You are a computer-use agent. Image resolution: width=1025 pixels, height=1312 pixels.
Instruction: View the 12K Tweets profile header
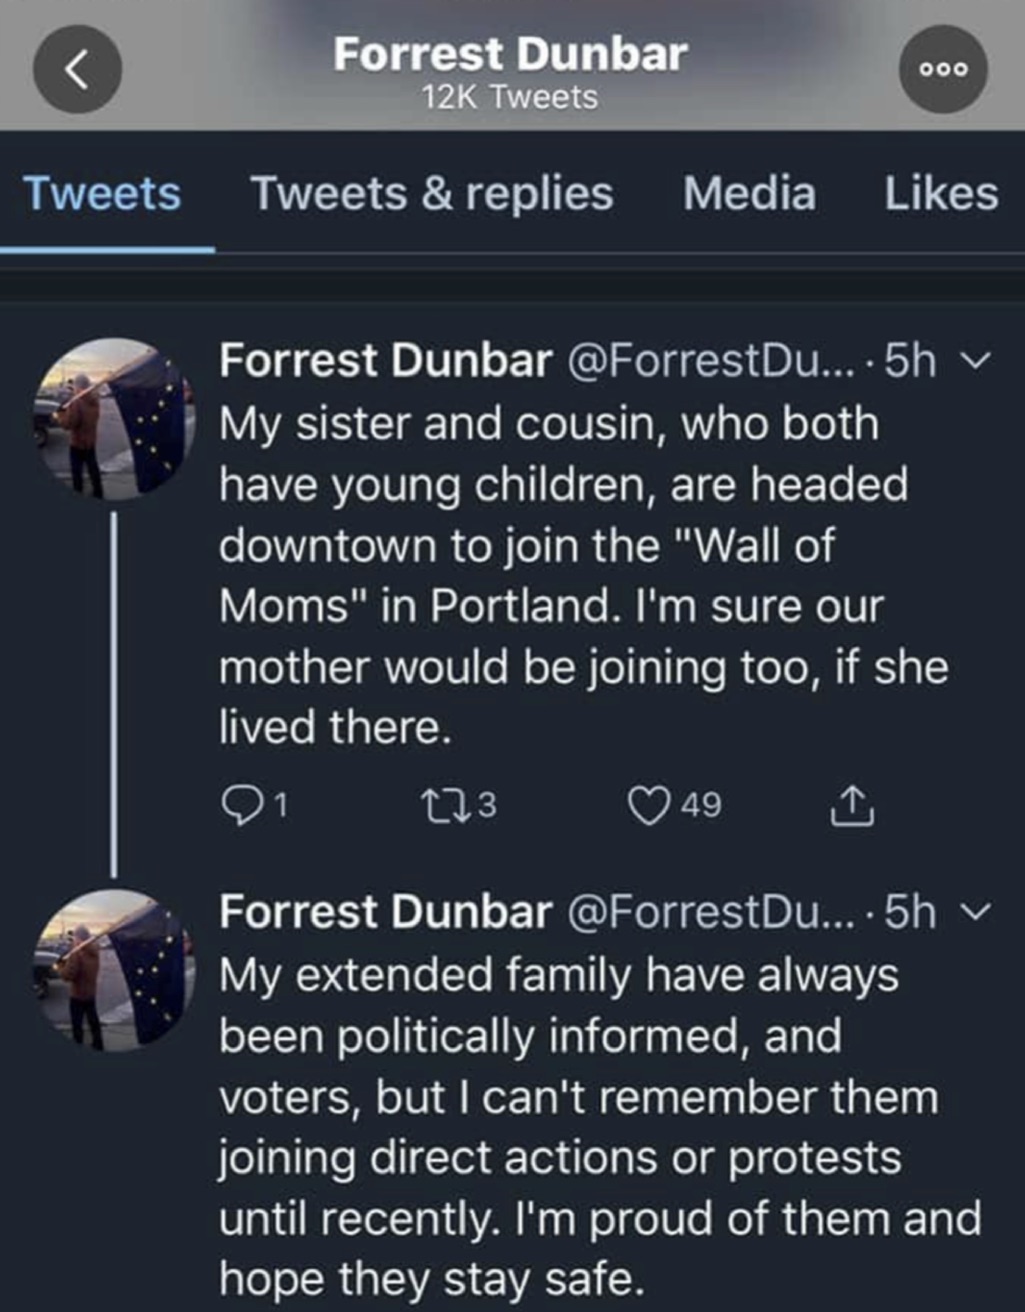(511, 95)
